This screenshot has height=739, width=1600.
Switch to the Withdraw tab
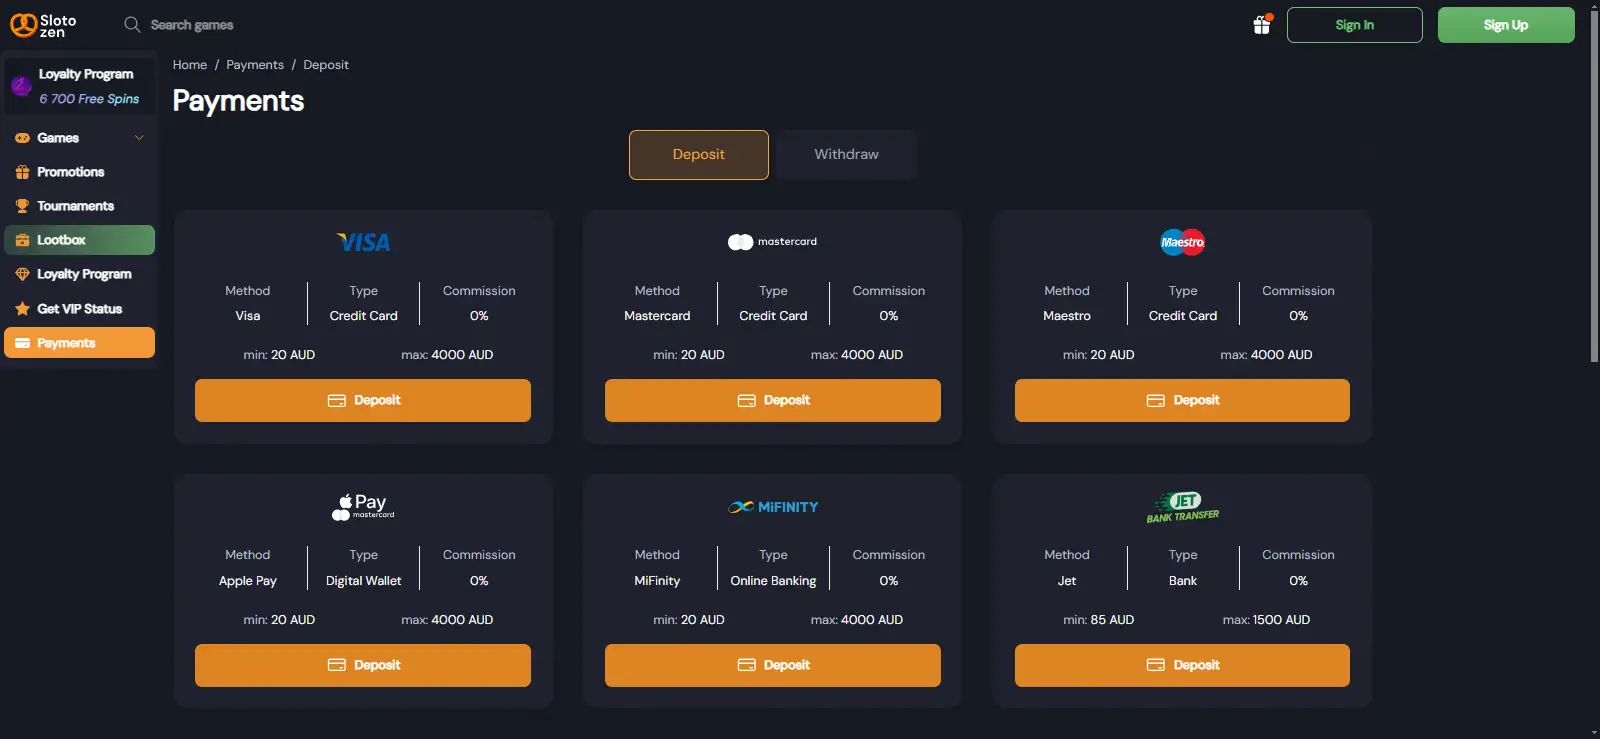click(846, 155)
